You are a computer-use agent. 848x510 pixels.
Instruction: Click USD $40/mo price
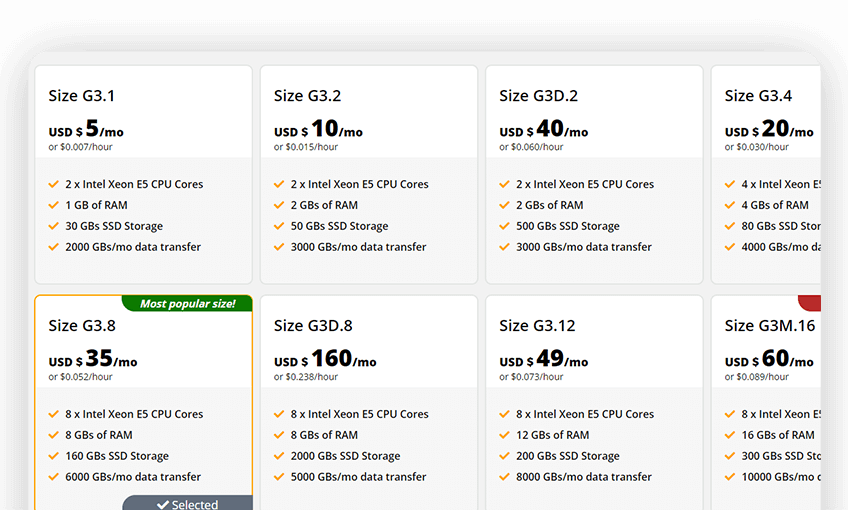point(544,129)
